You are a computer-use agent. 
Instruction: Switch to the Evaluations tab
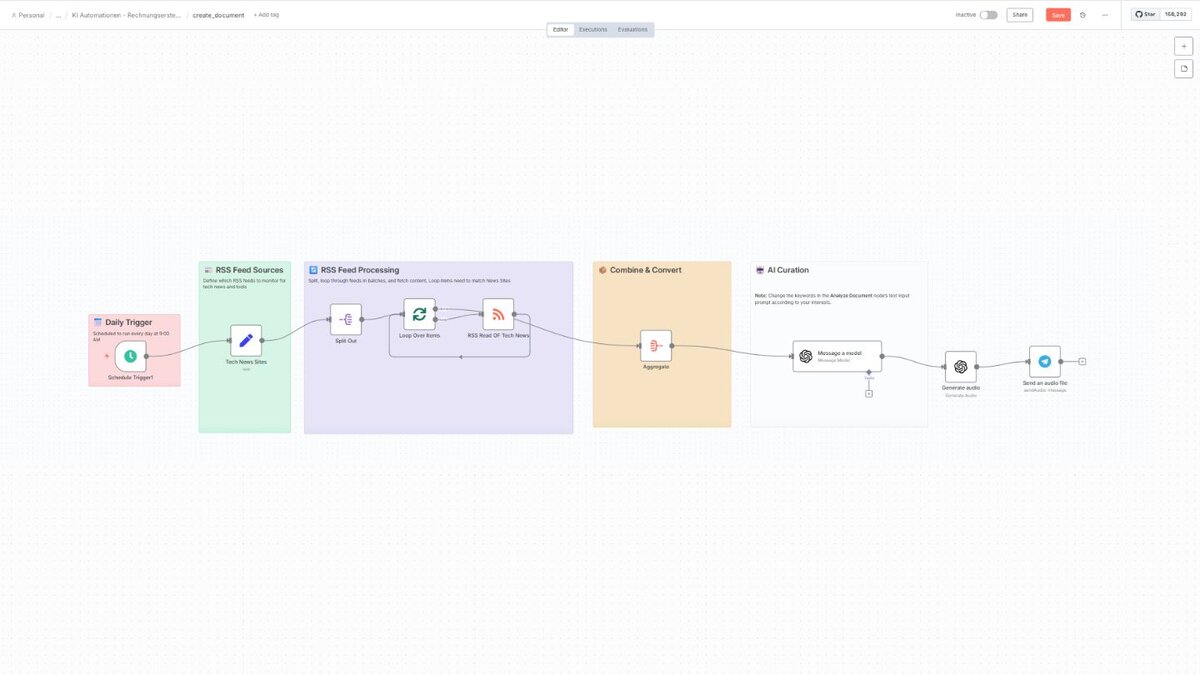632,30
